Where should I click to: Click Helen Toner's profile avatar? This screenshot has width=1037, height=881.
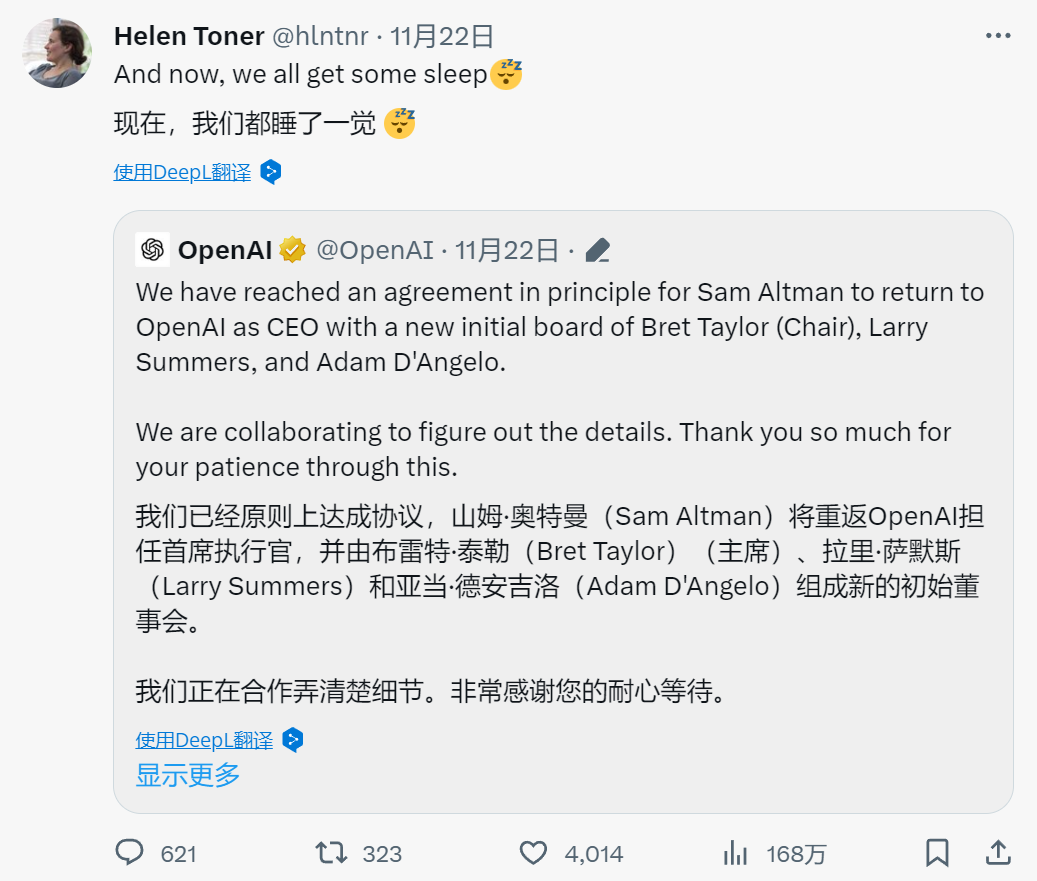click(x=58, y=53)
